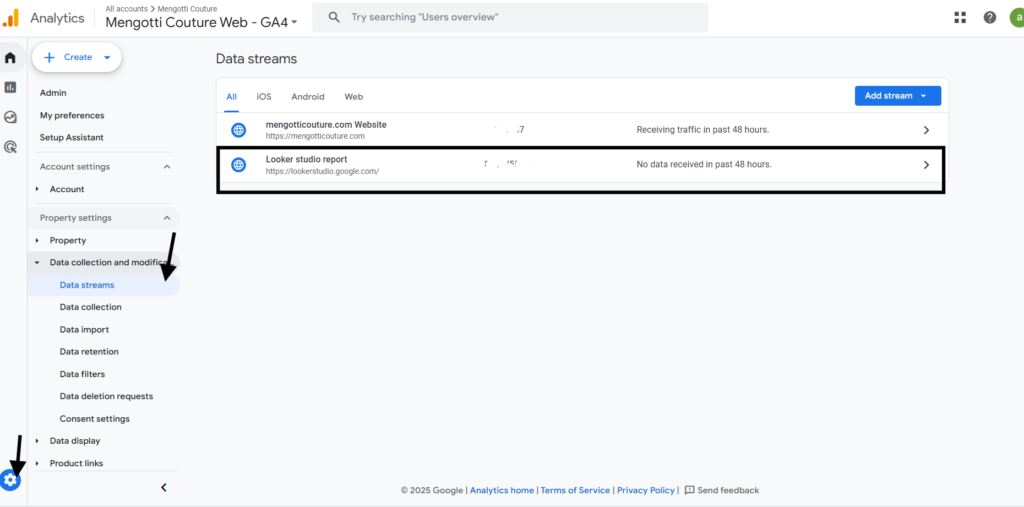Image resolution: width=1024 pixels, height=507 pixels.
Task: Open Data collection settings
Action: pyautogui.click(x=90, y=307)
